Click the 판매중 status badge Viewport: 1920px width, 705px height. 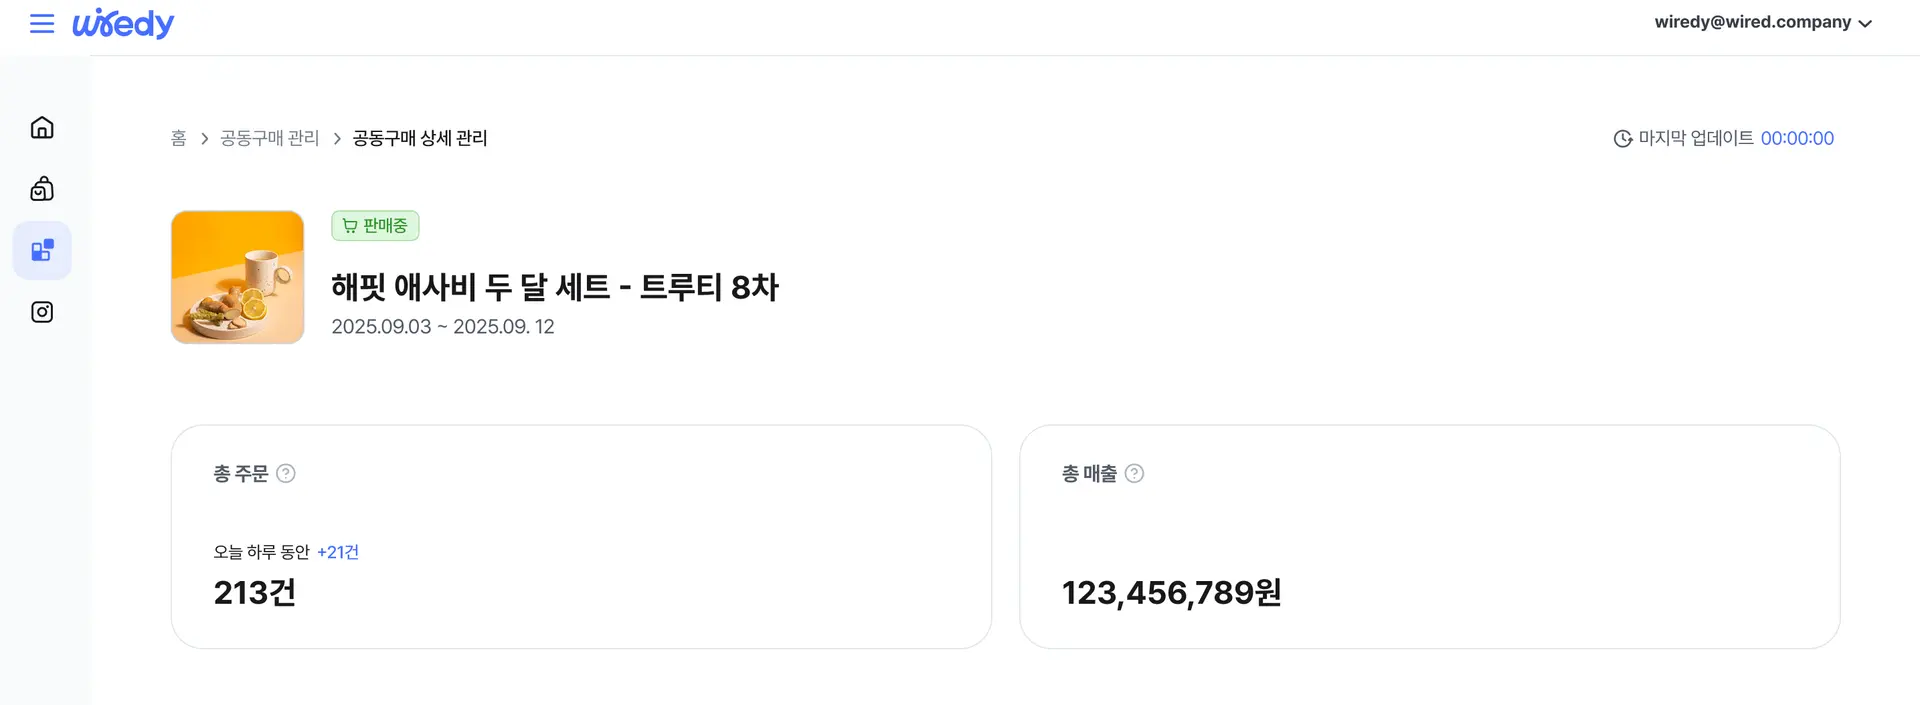[x=375, y=226]
